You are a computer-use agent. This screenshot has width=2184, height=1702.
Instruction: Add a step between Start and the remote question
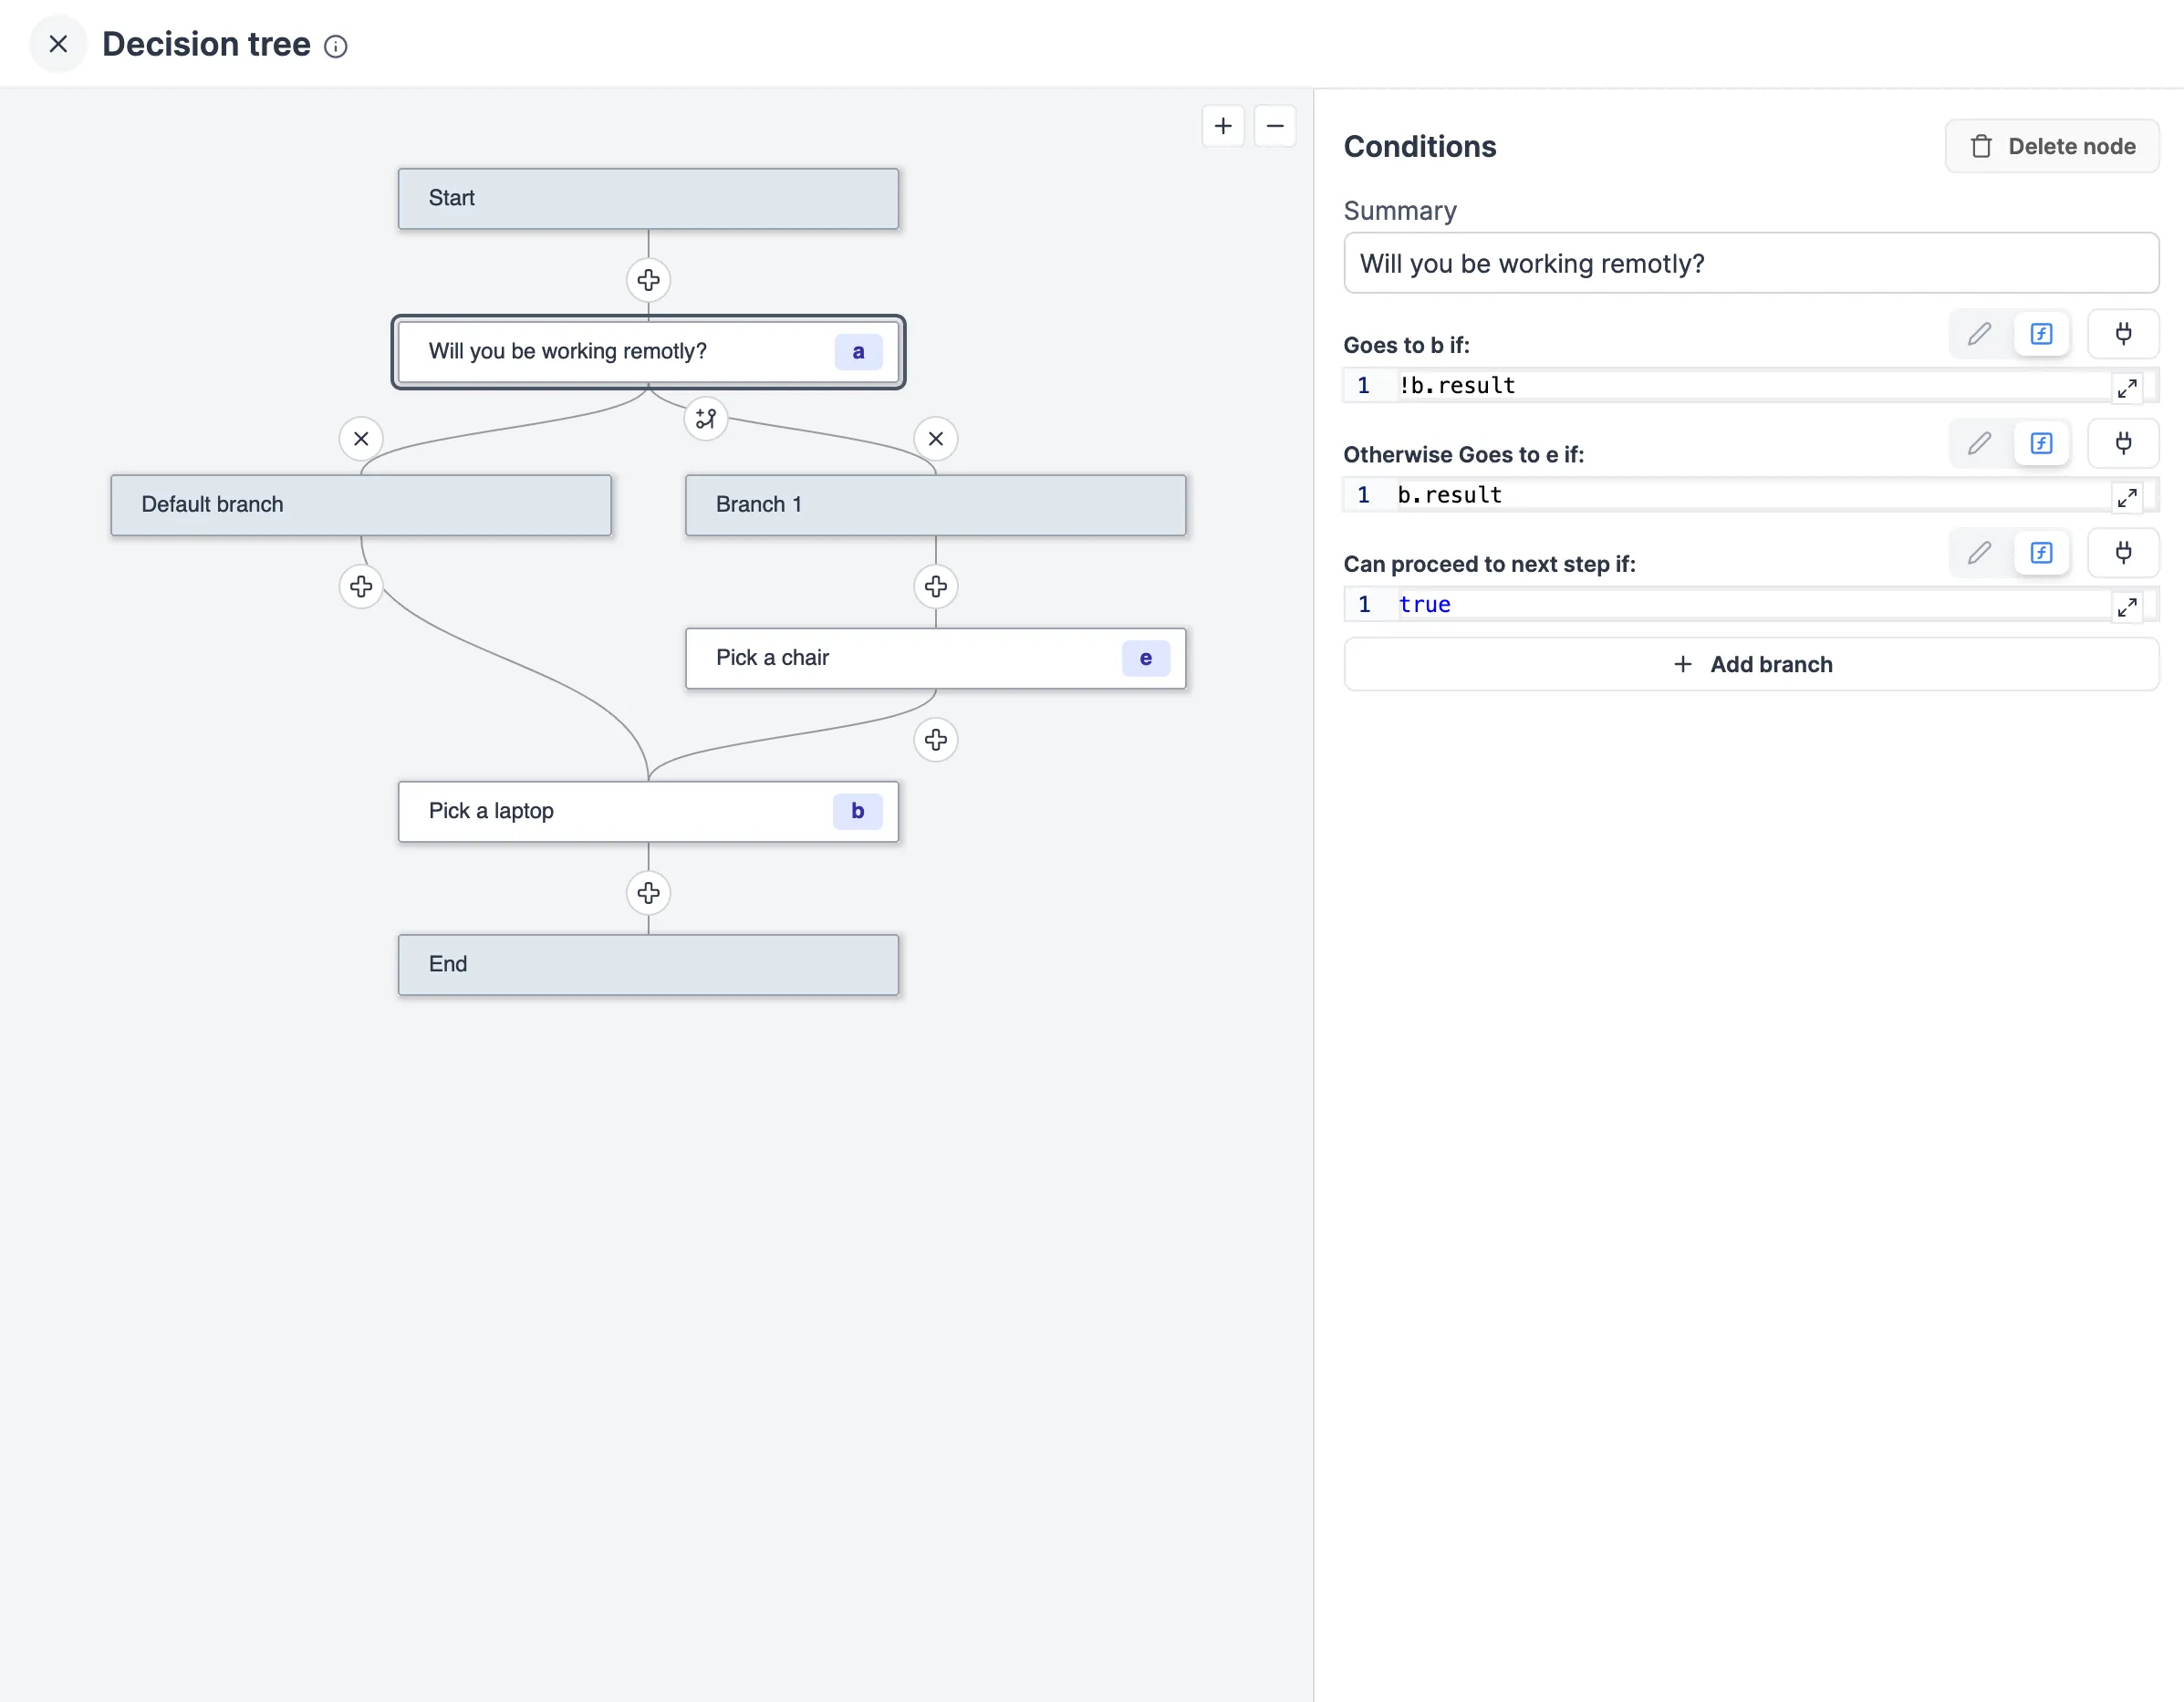(648, 280)
